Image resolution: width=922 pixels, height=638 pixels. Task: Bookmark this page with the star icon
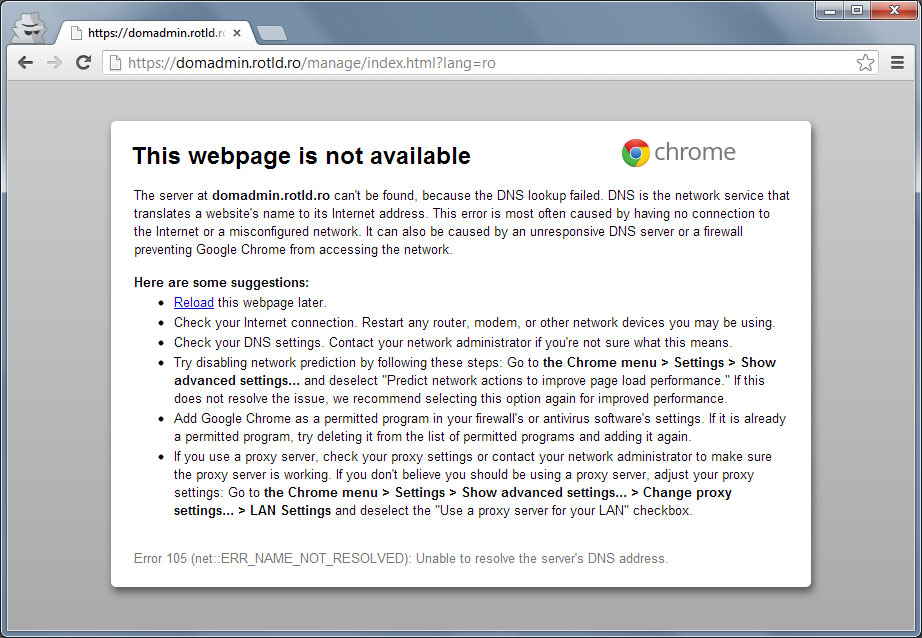coord(865,63)
